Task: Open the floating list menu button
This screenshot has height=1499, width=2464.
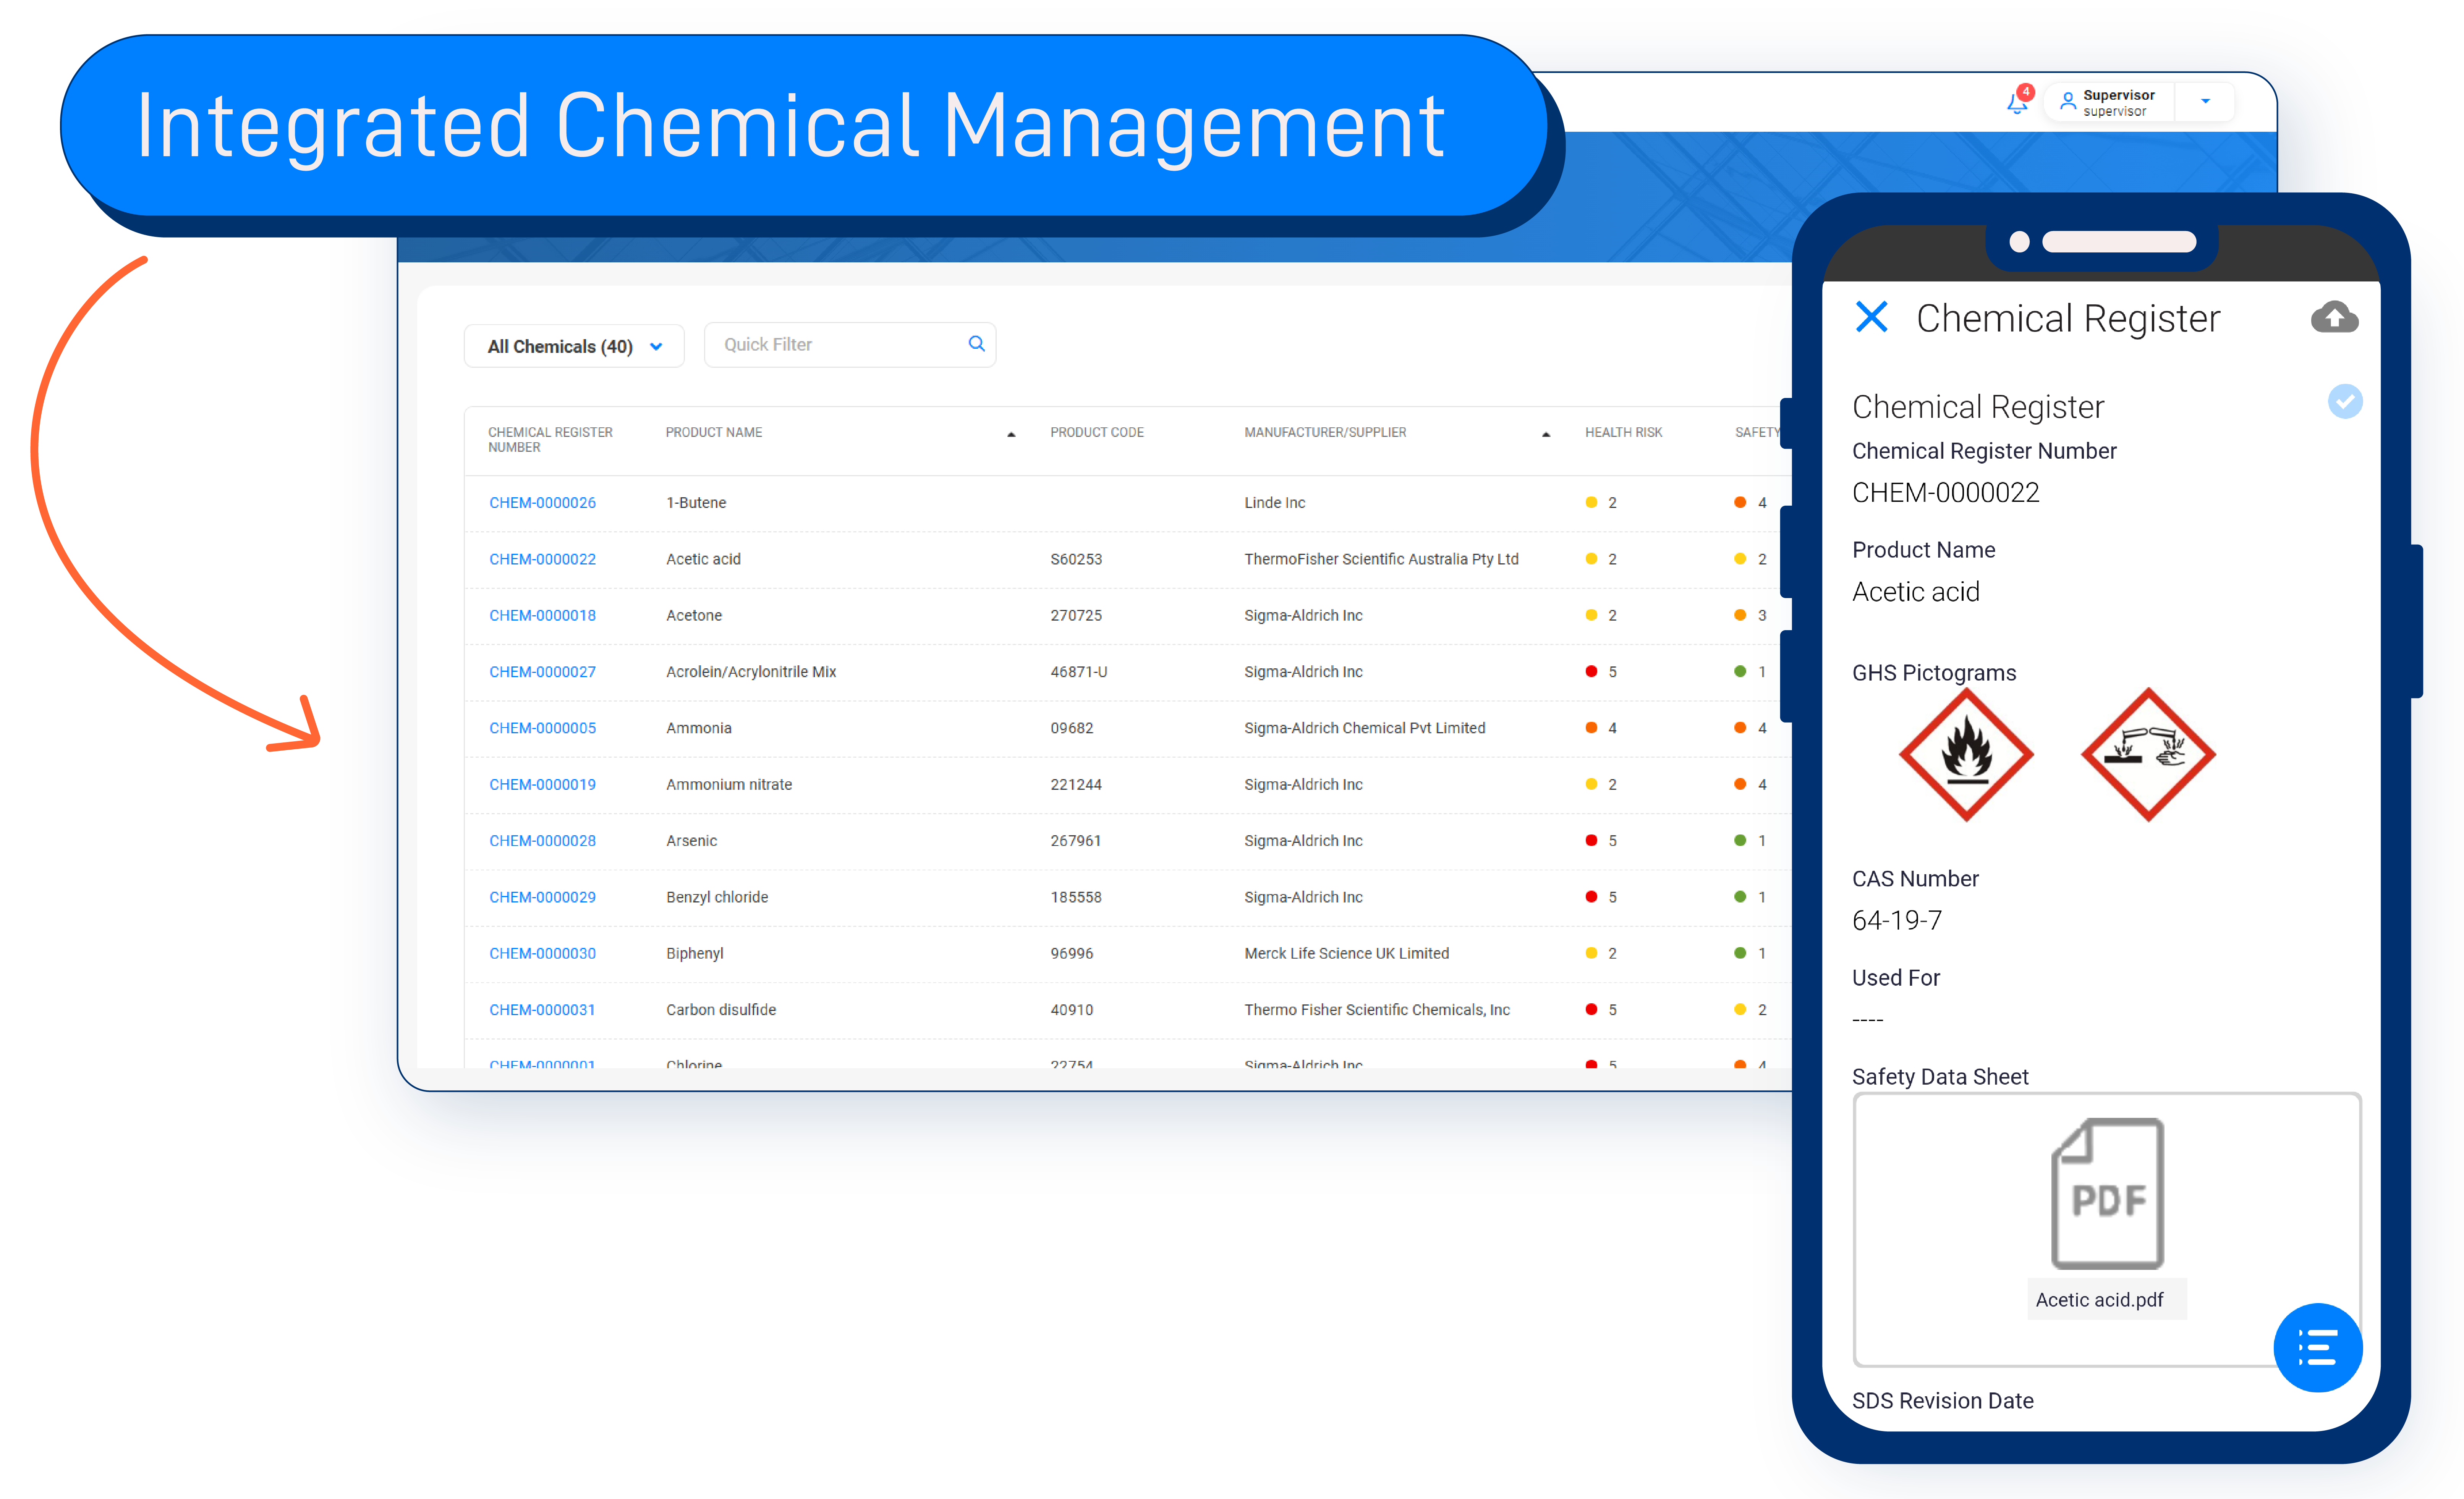Action: [x=2318, y=1348]
